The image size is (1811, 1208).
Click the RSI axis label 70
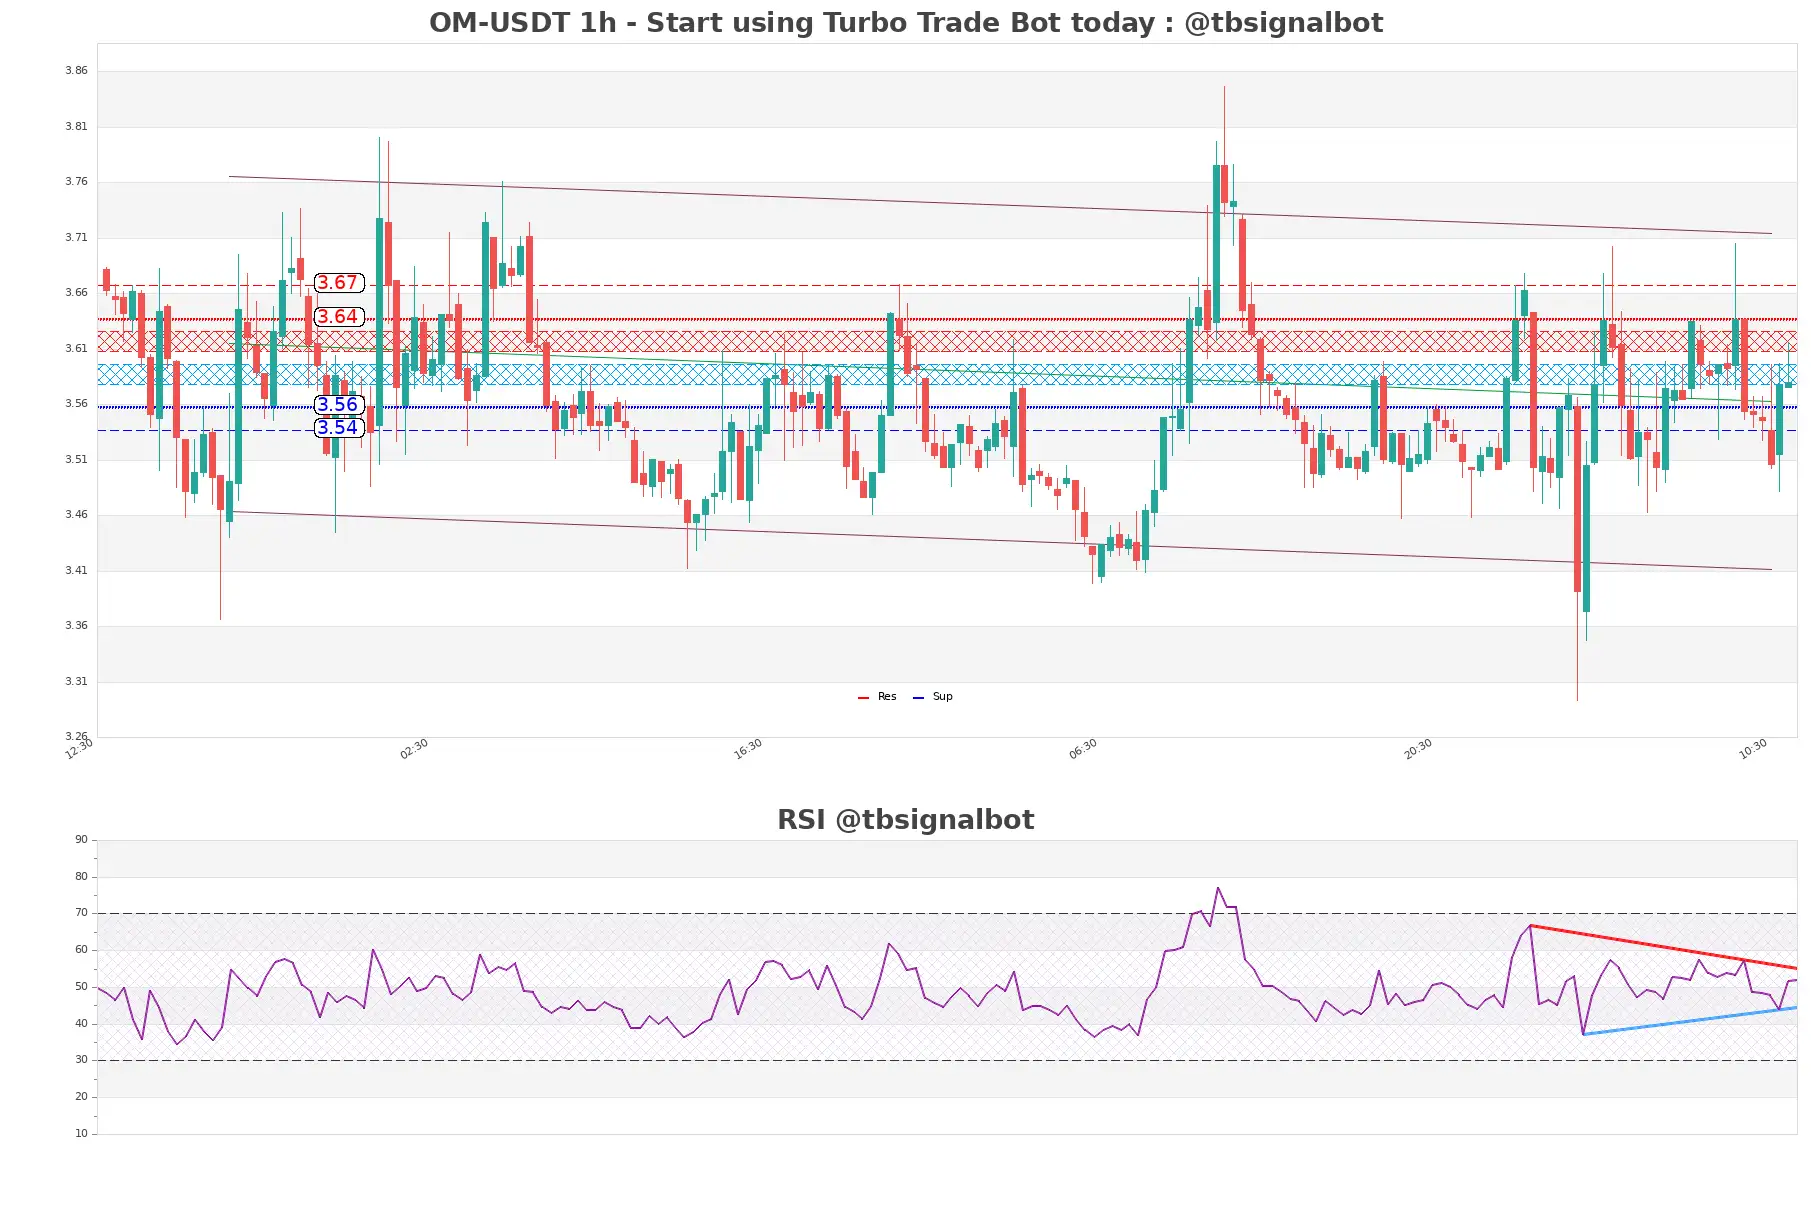[81, 913]
